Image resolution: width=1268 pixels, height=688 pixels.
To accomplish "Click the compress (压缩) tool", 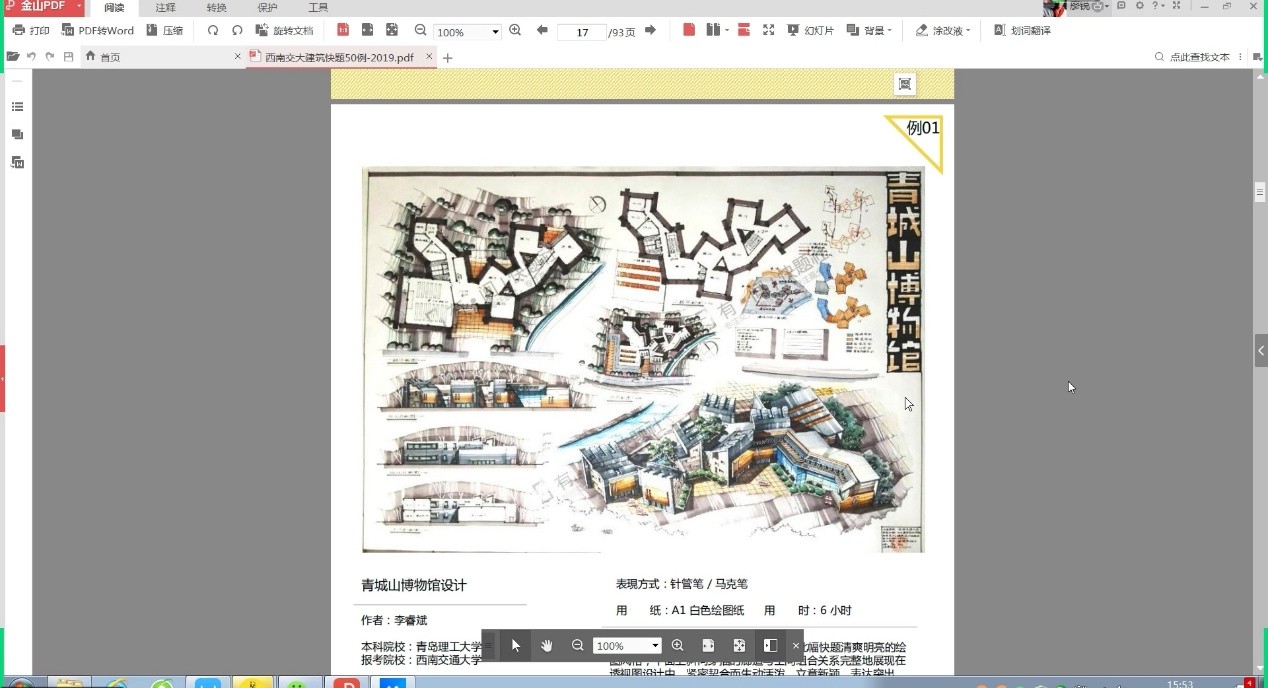I will tap(165, 31).
